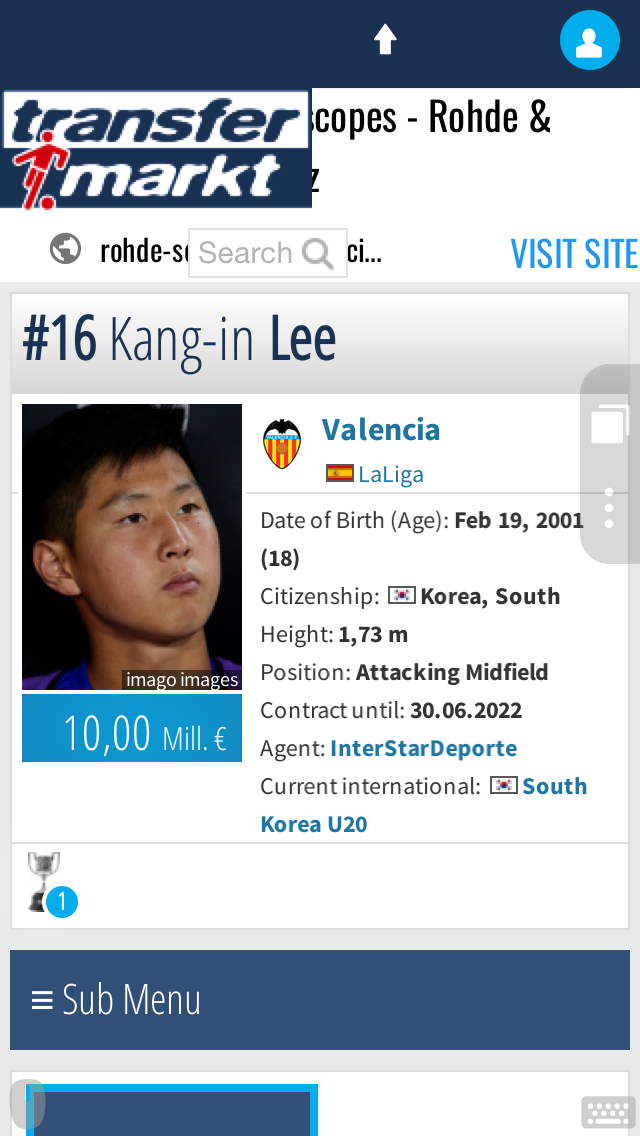Open the overlapping windows tabs icon
640x1136 pixels.
pyautogui.click(x=609, y=423)
